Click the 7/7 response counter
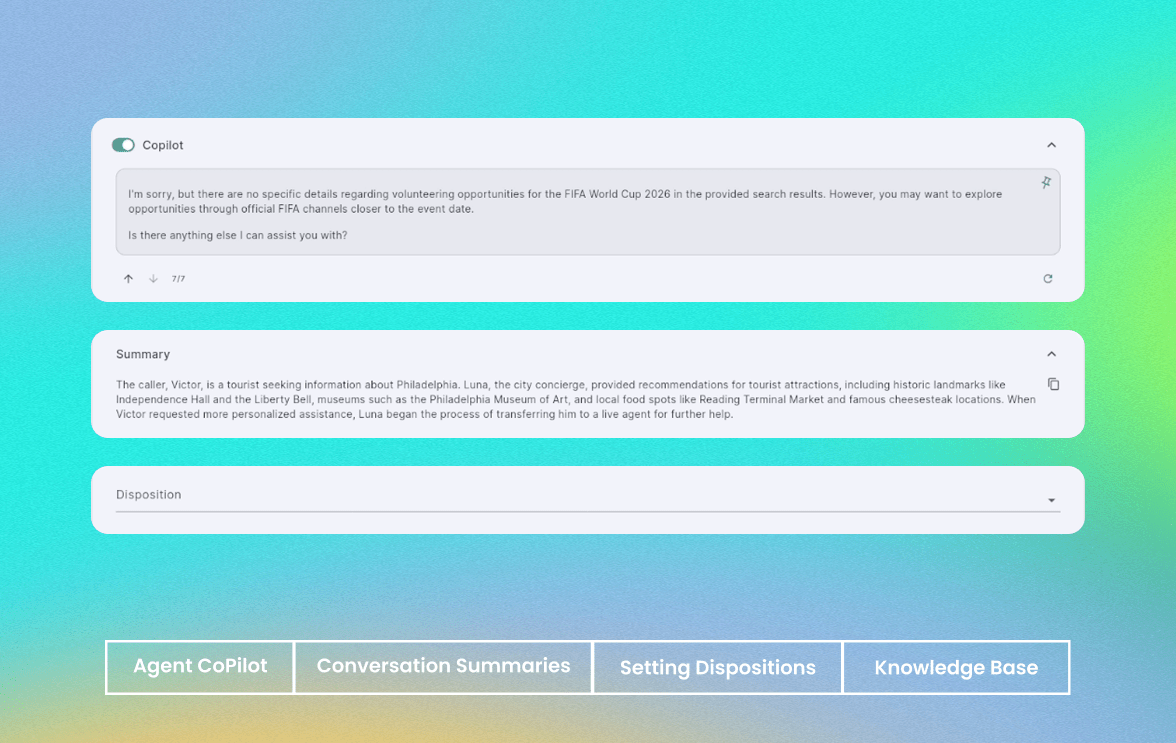Viewport: 1176px width, 743px height. point(178,279)
